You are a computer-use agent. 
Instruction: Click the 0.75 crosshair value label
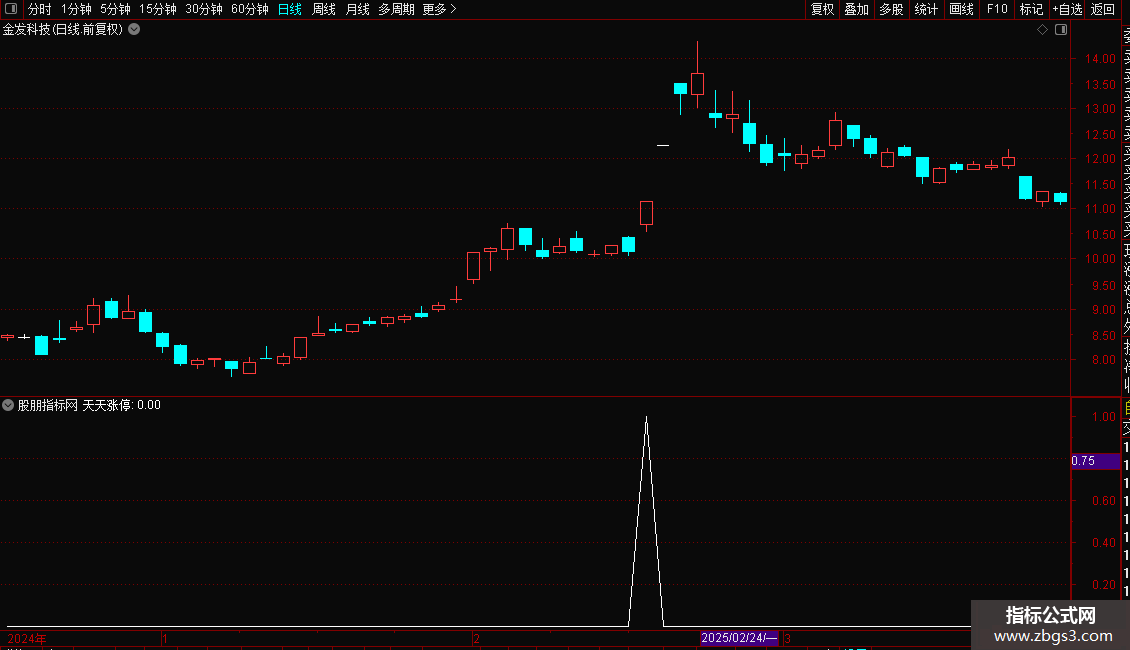[1095, 460]
